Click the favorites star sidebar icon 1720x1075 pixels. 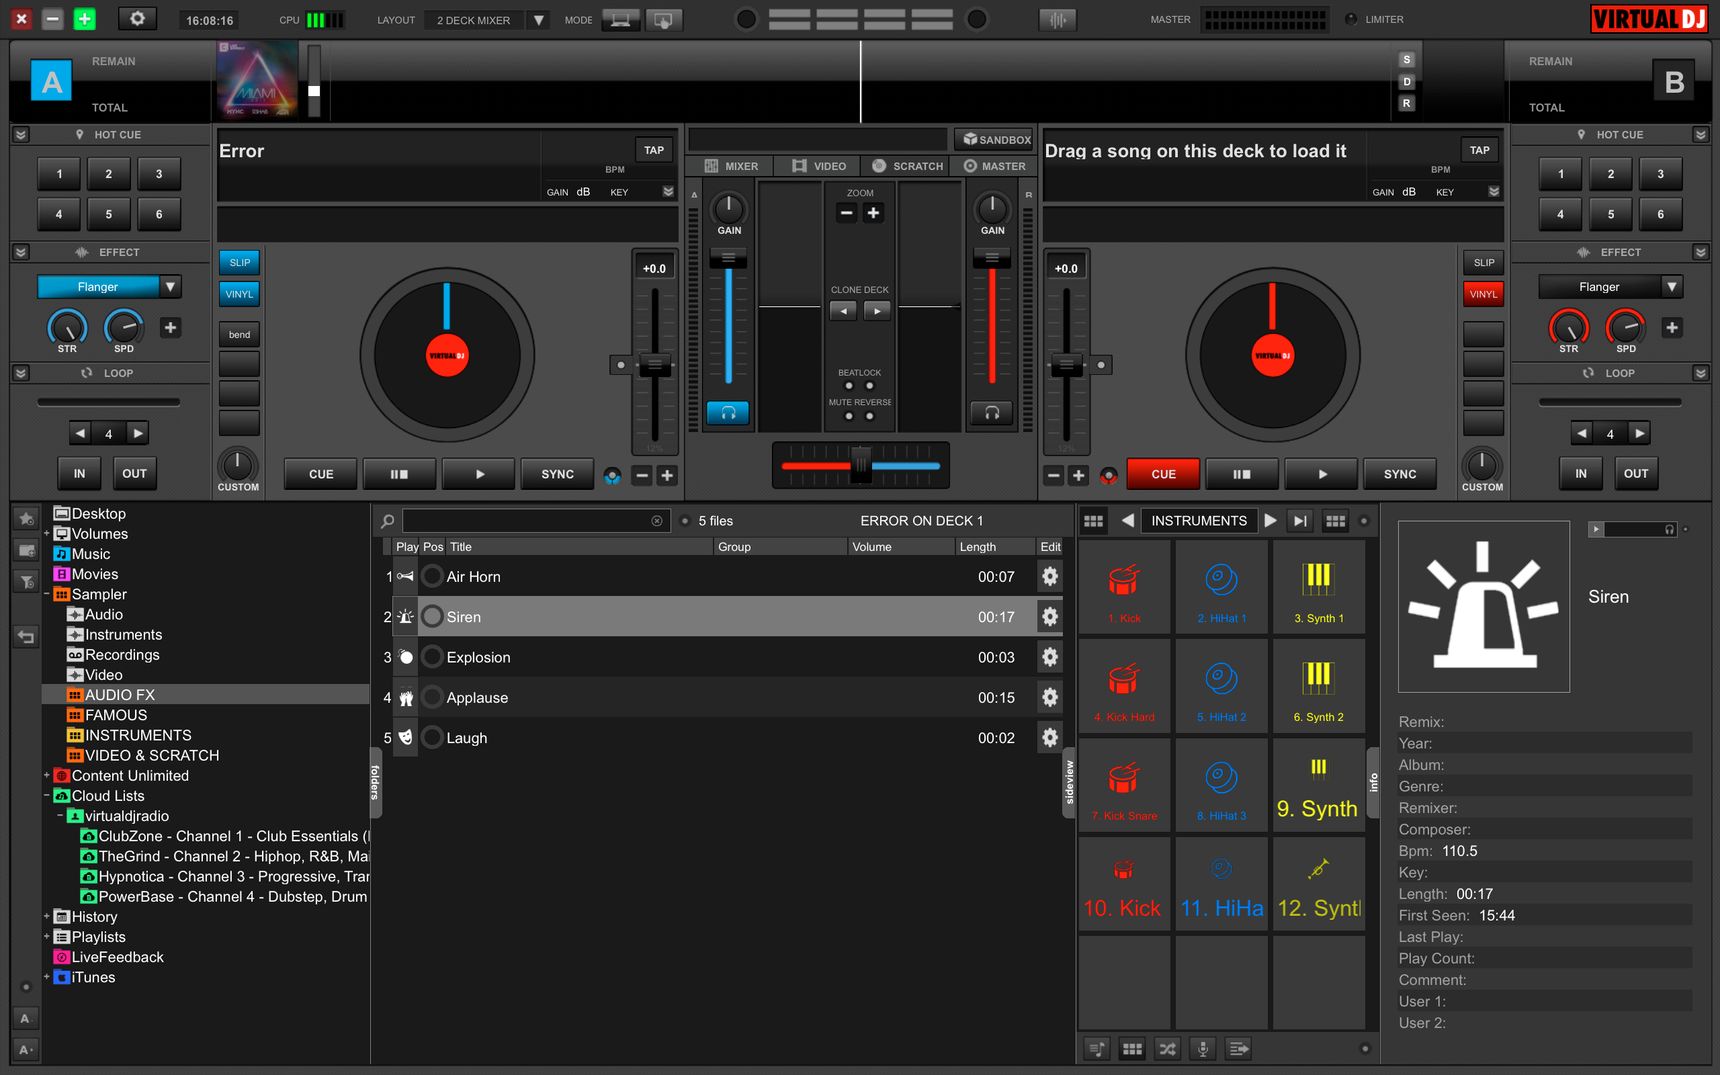[x=26, y=518]
